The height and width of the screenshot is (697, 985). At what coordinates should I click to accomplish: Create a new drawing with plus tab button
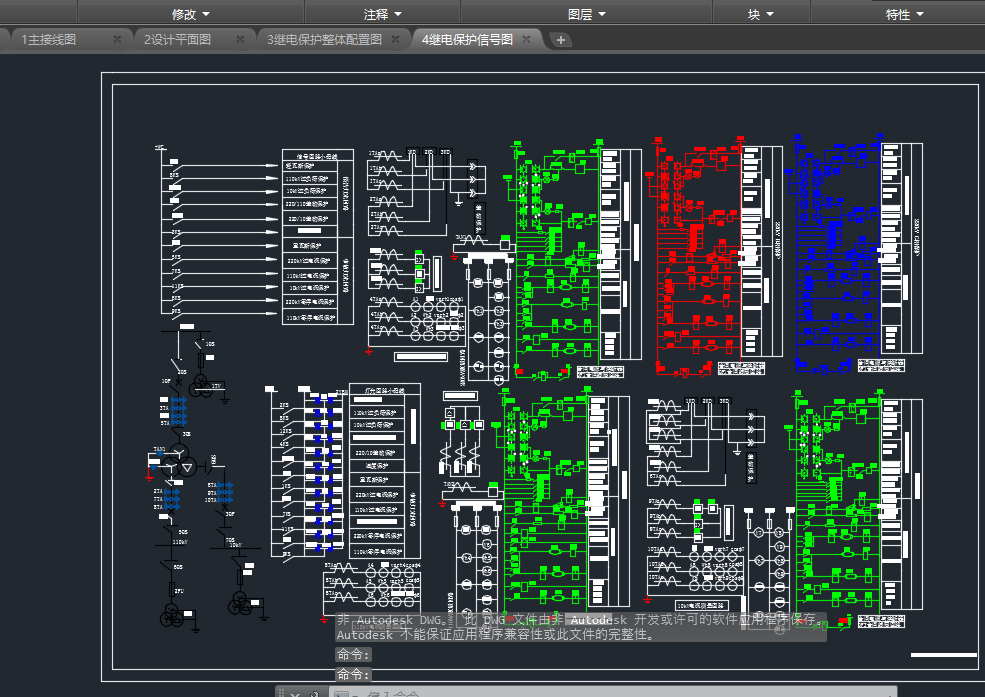560,40
